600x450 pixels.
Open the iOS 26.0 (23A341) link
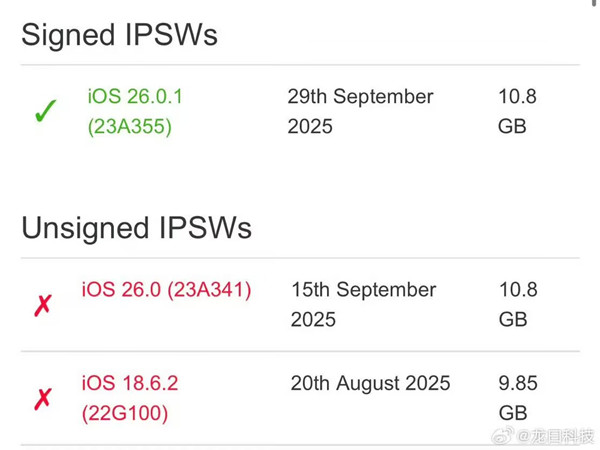tap(166, 290)
